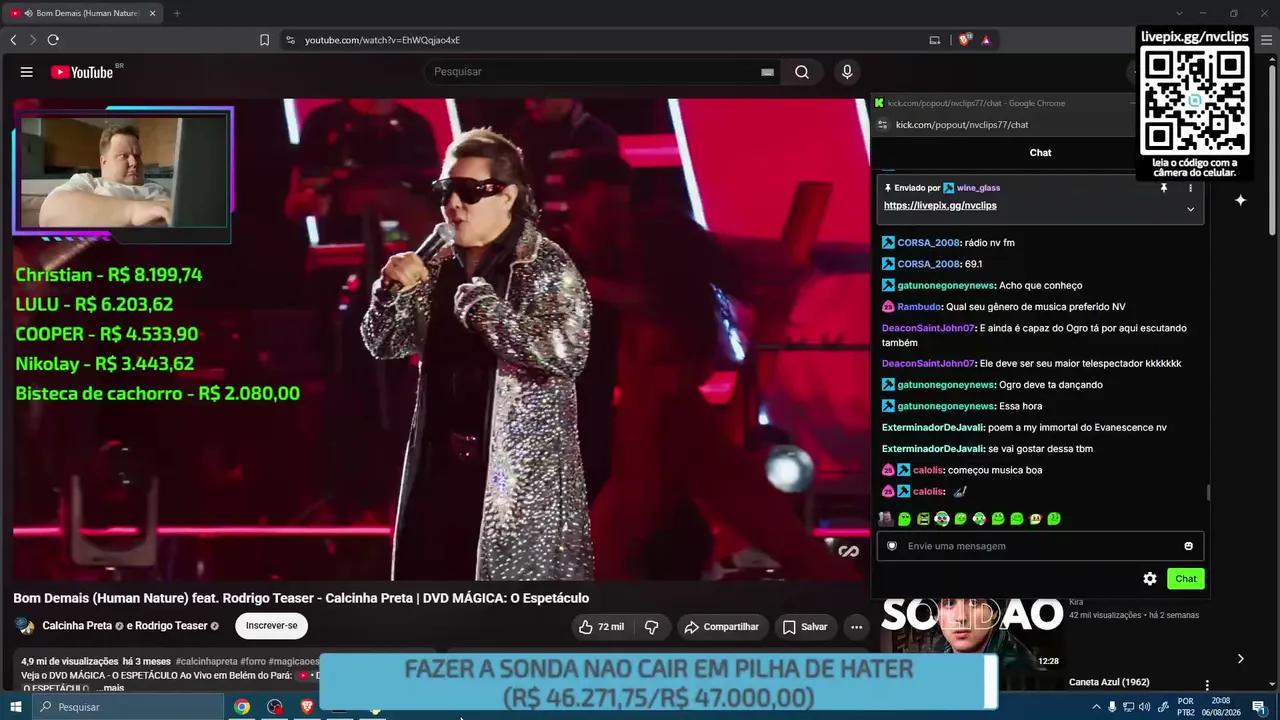
Task: Open the emoji picker in chat input
Action: [x=1188, y=546]
